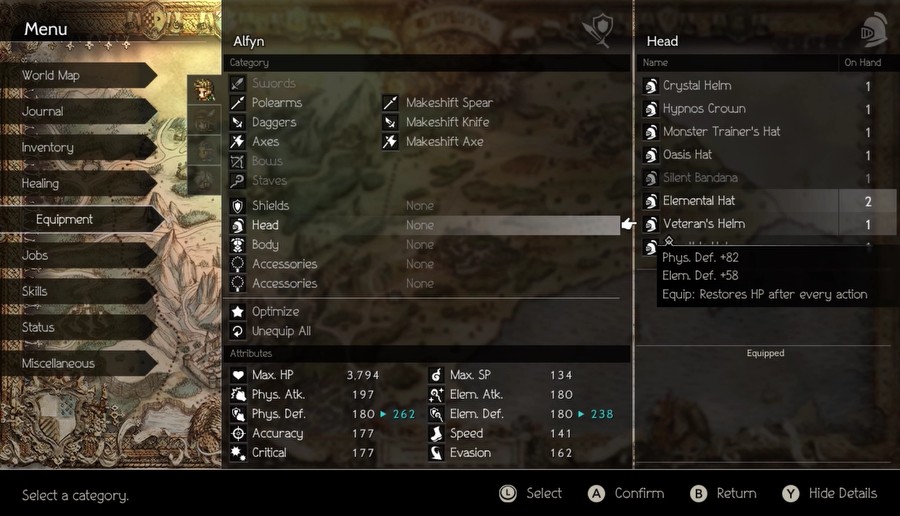This screenshot has width=900, height=516.
Task: Select the Polearms spear icon
Action: (x=238, y=103)
